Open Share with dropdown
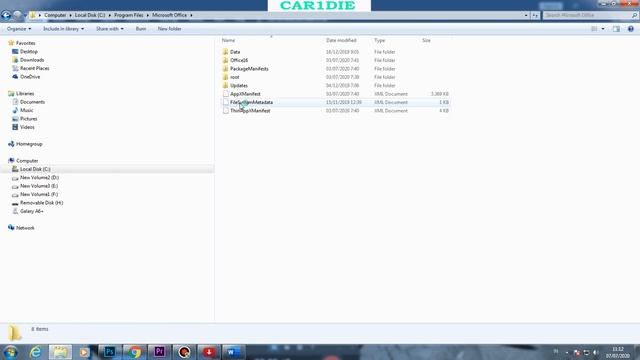640x360 pixels. point(109,29)
